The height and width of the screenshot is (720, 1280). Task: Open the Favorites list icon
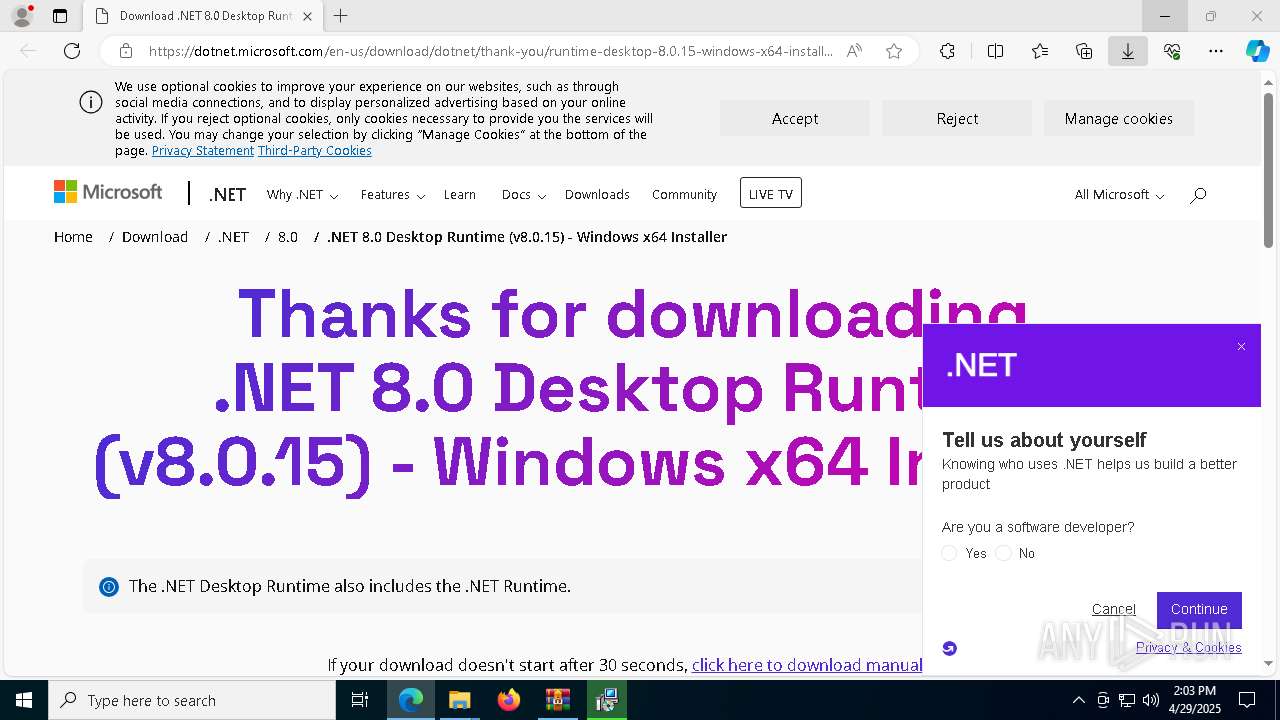(x=1040, y=51)
